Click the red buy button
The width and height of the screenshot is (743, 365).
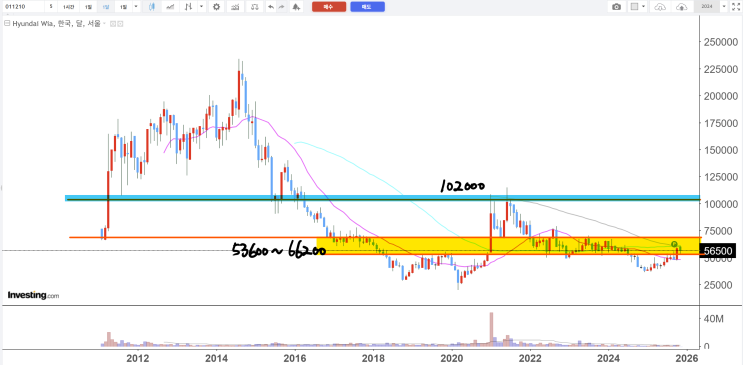pos(329,7)
